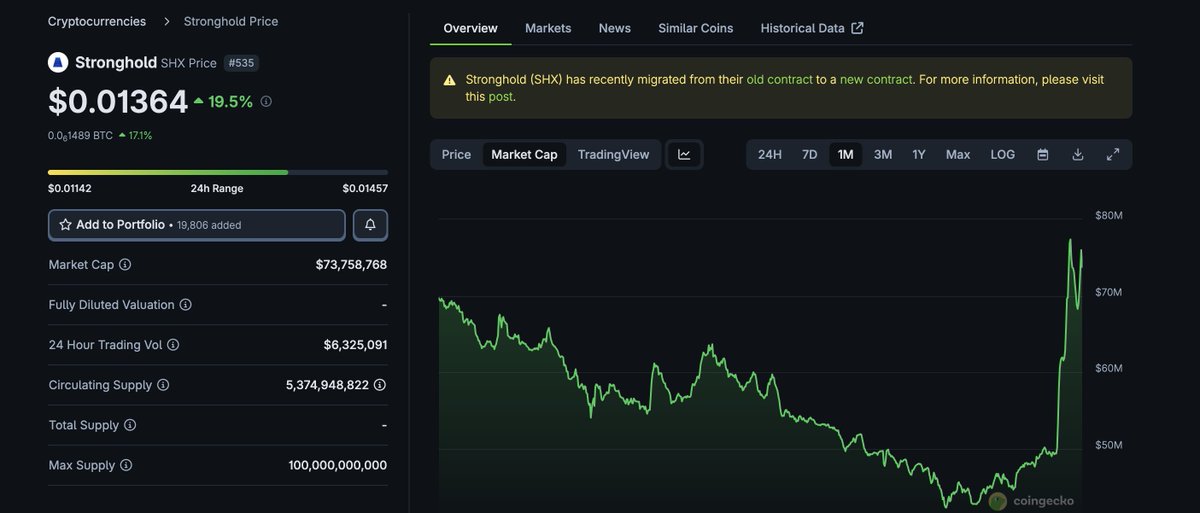Select the 7D time range

coord(810,154)
